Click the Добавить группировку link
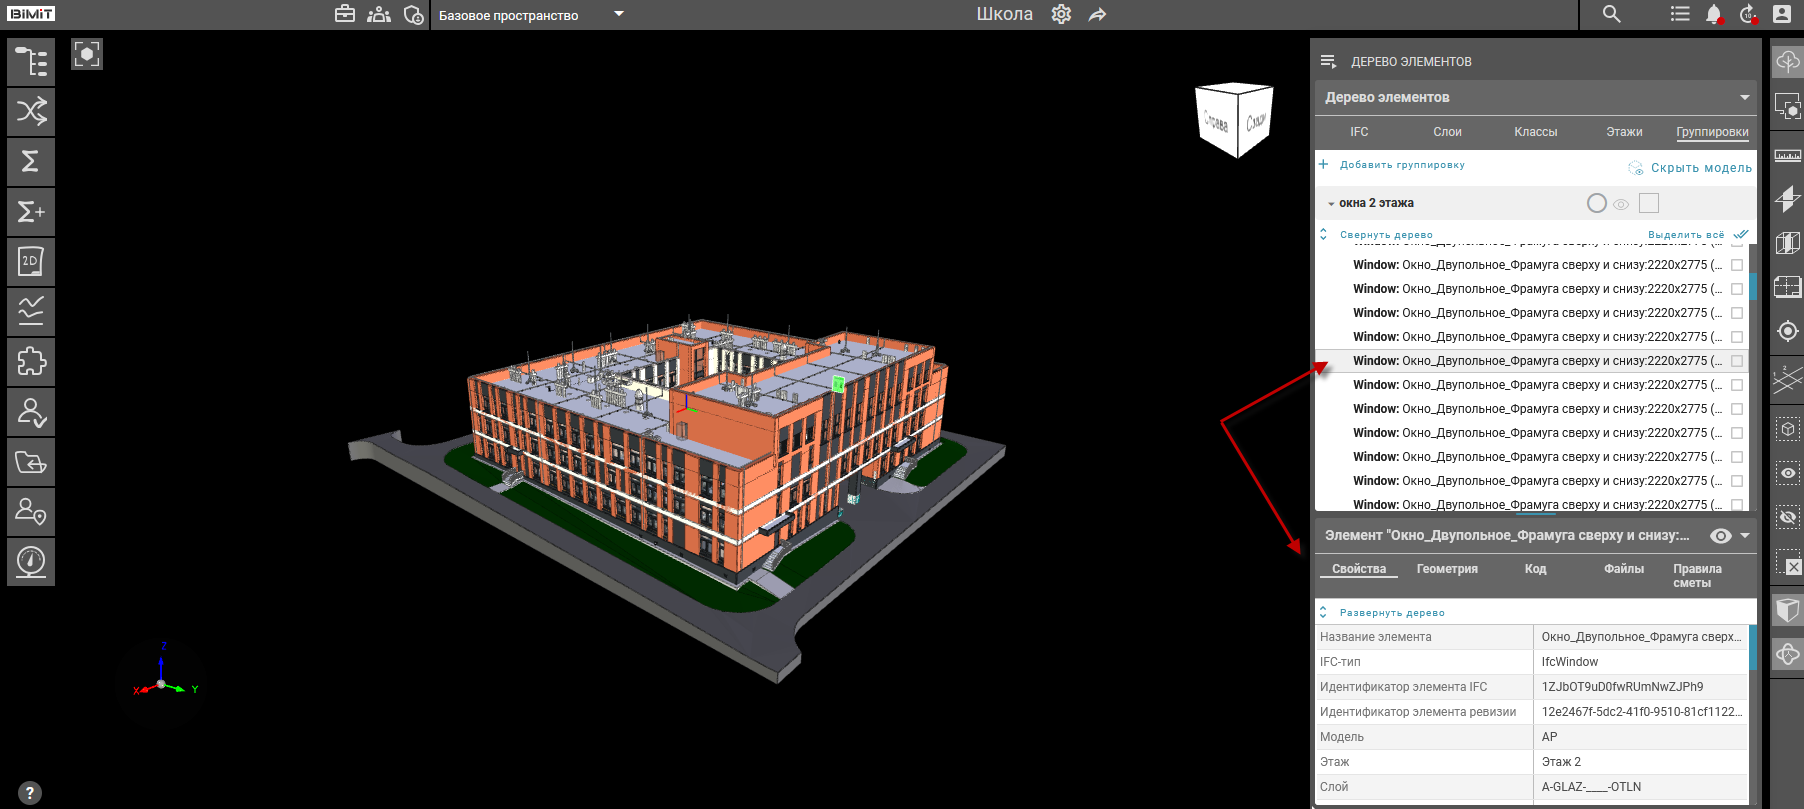Screen dimensions: 1804x809 [x=1401, y=165]
